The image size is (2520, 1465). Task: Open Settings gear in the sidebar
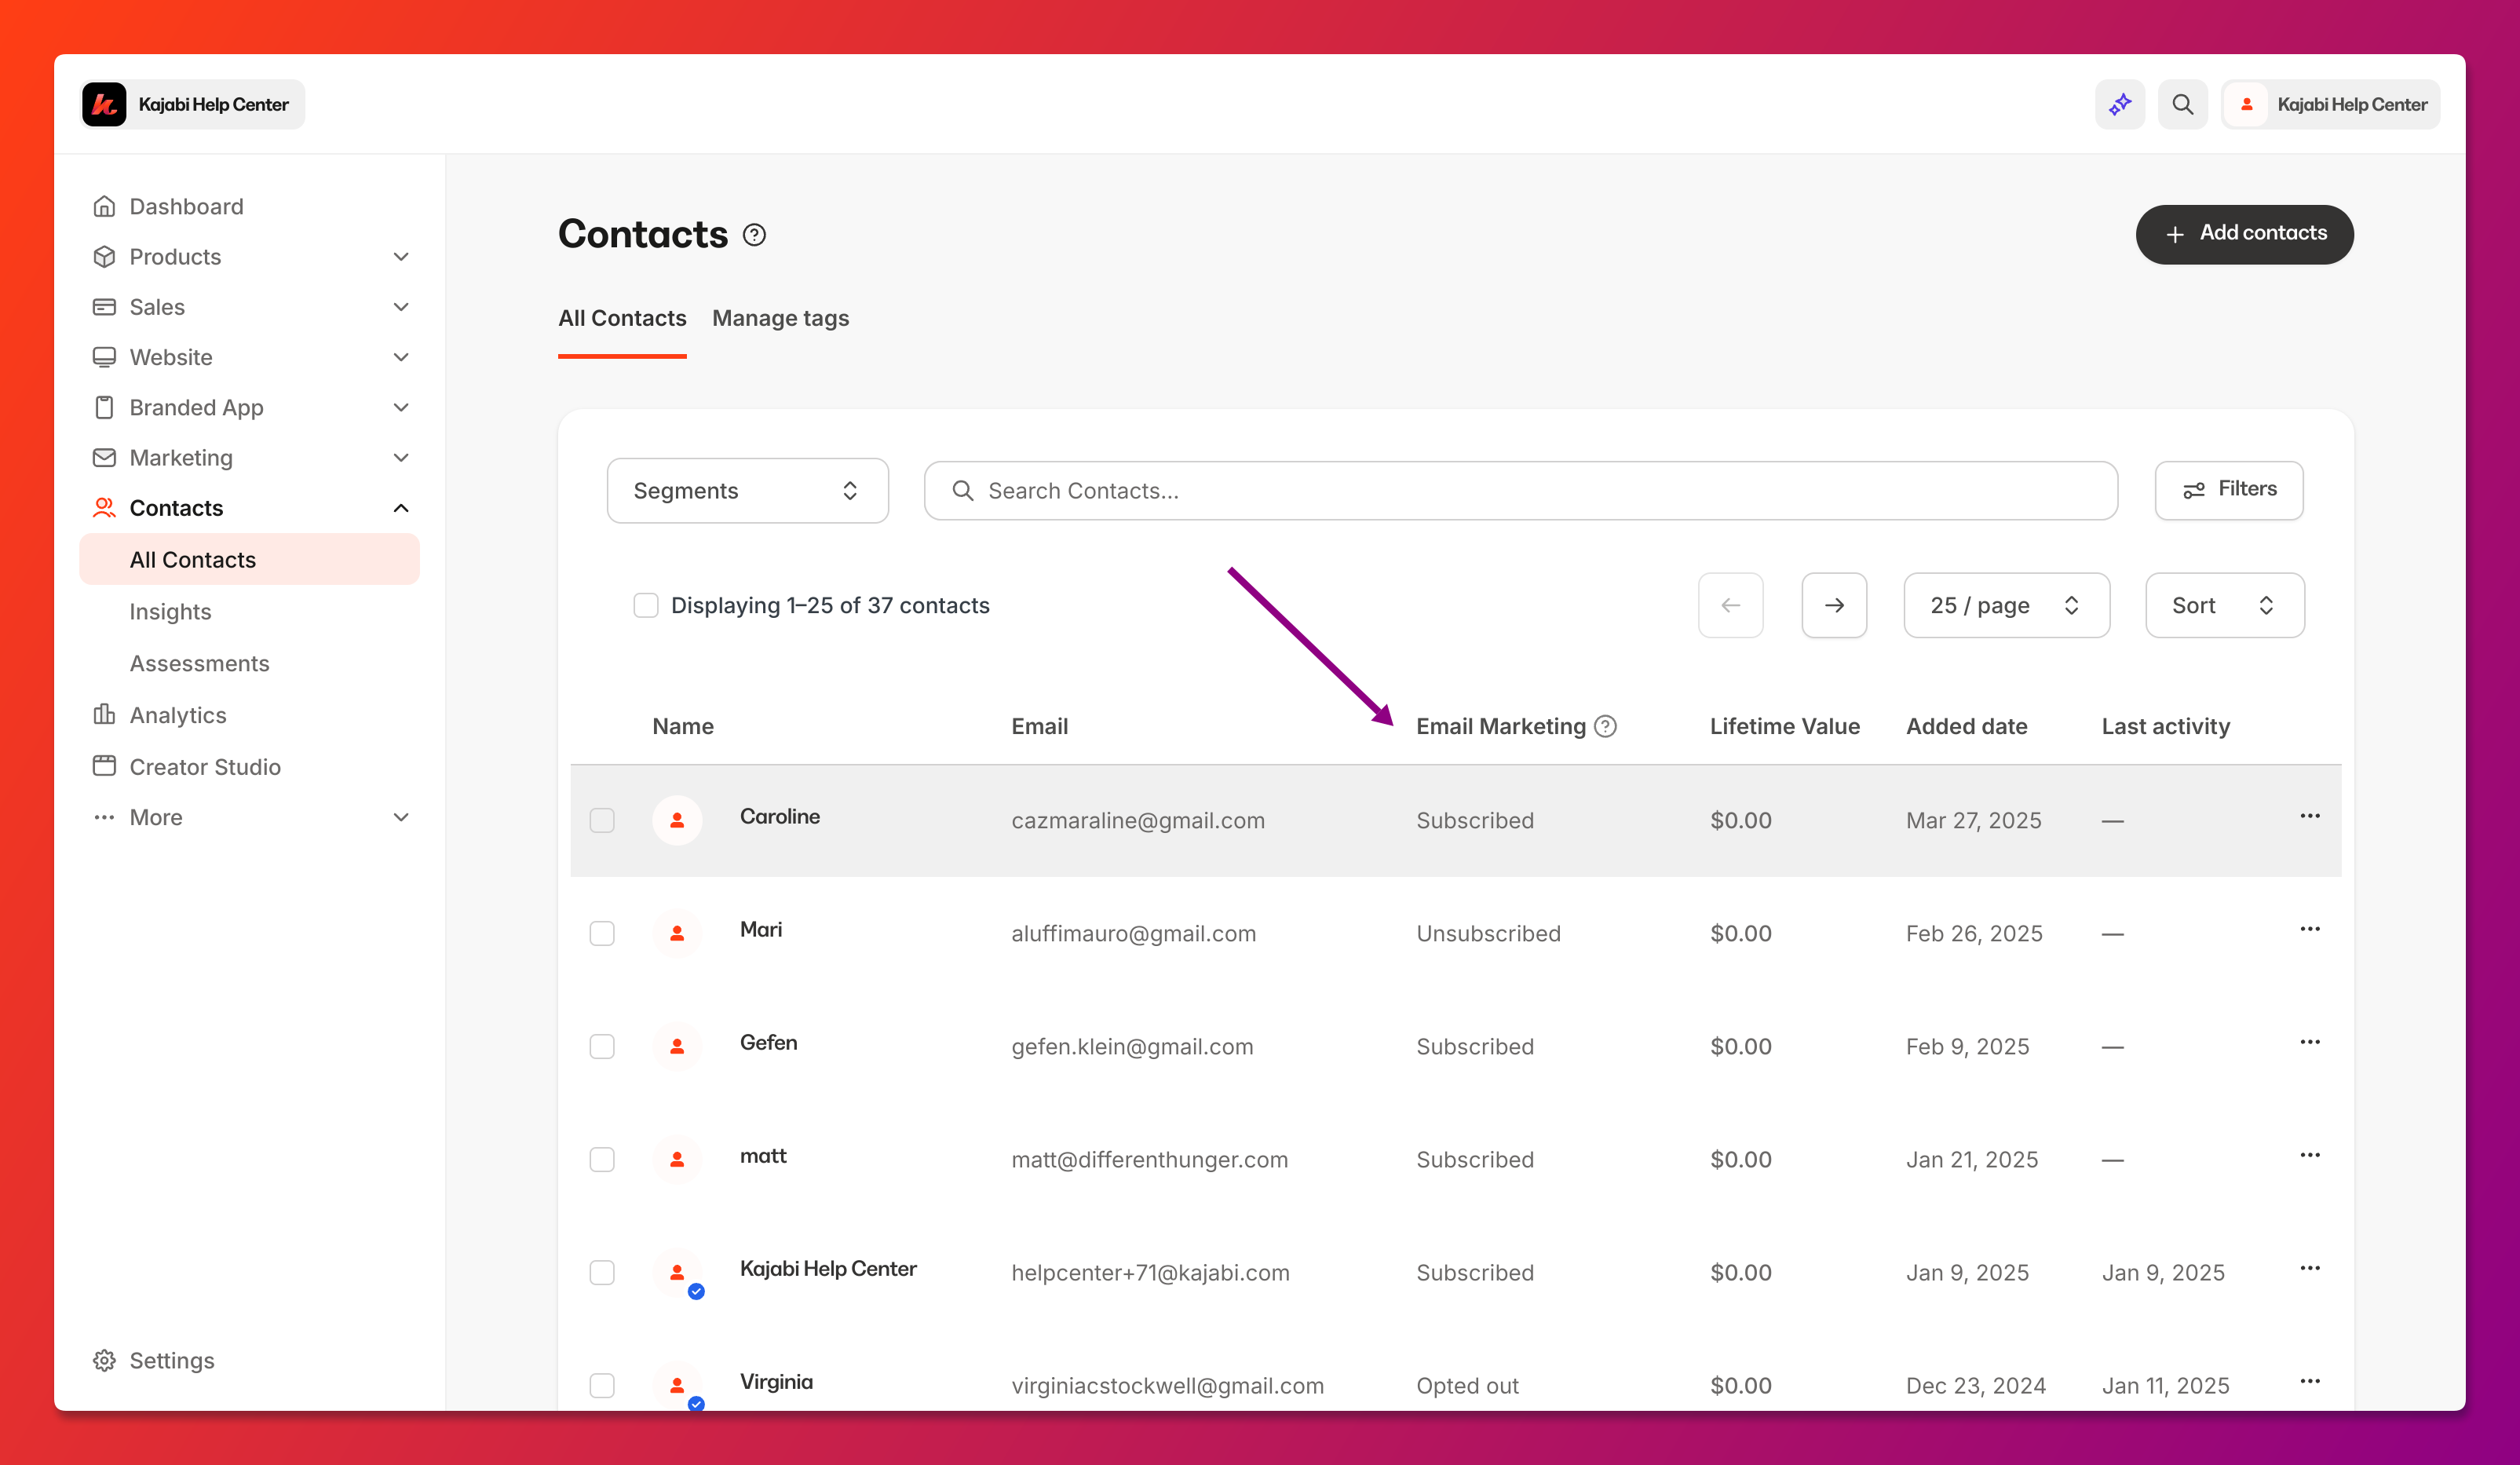click(104, 1360)
